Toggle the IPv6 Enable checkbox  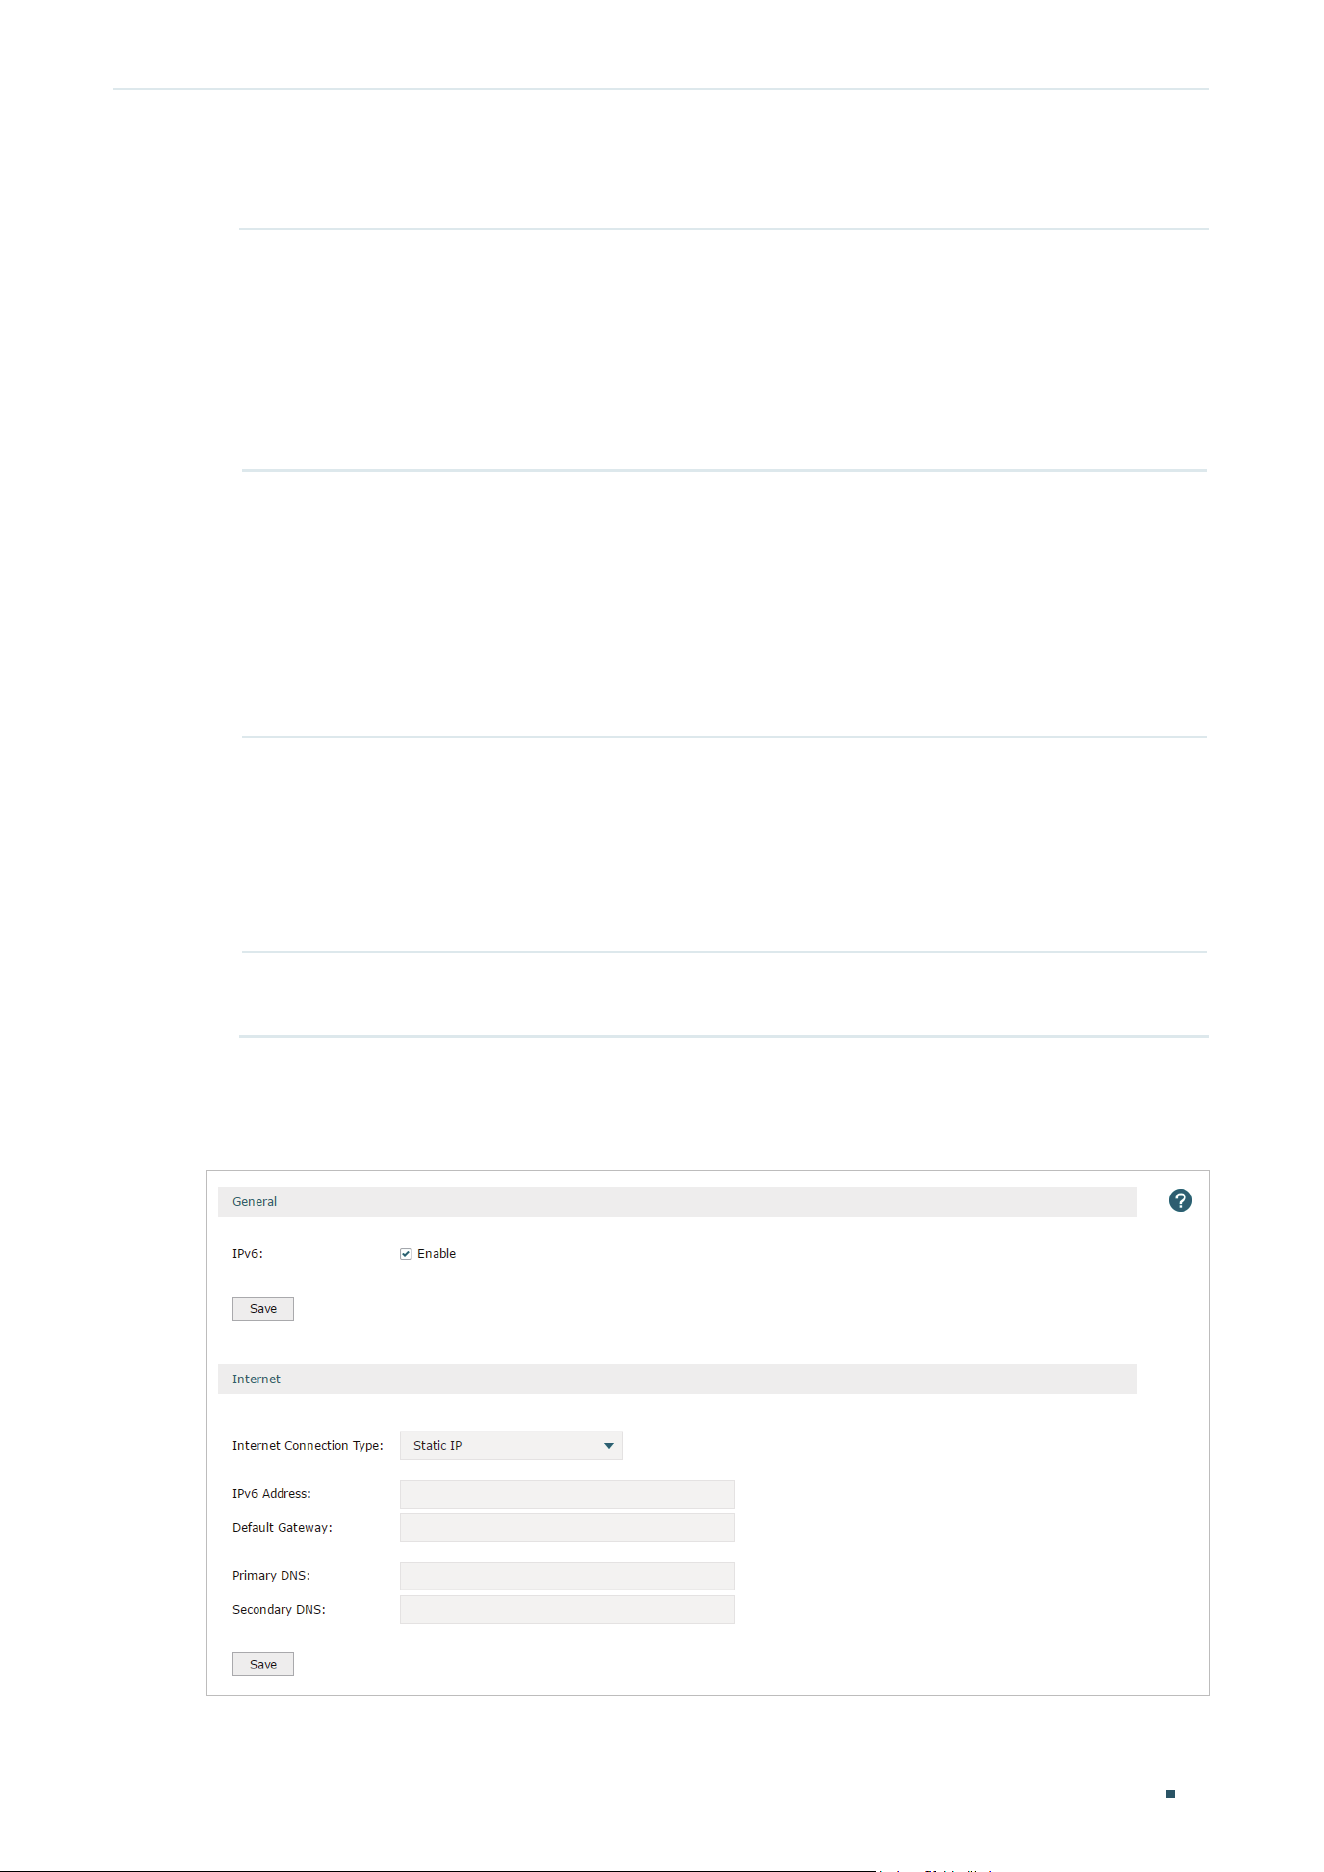pos(406,1254)
